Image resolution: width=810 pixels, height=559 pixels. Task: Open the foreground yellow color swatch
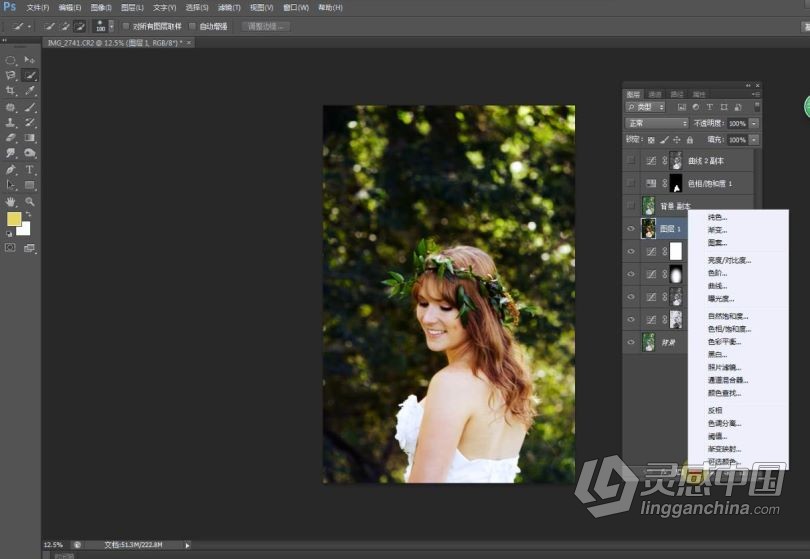click(13, 219)
